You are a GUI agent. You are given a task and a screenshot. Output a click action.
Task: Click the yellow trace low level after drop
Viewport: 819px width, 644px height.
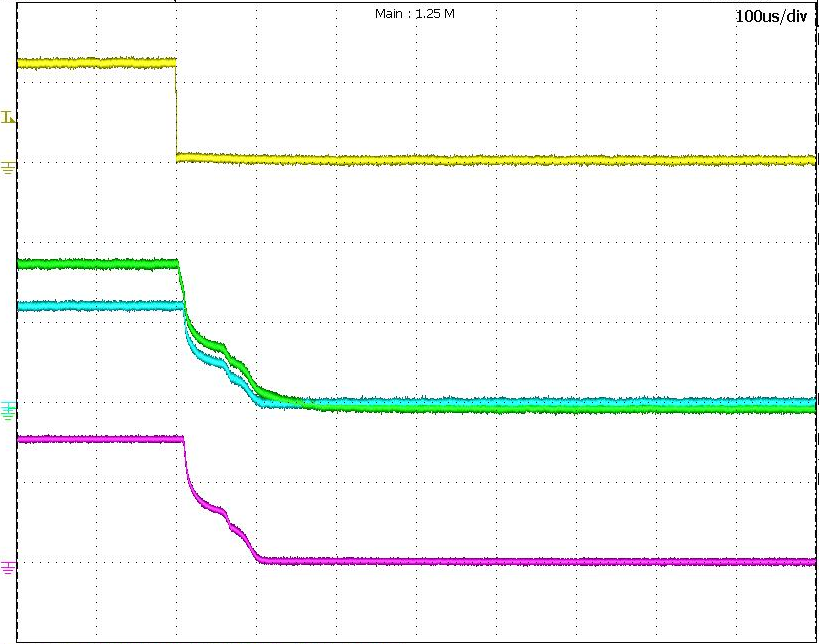point(500,159)
